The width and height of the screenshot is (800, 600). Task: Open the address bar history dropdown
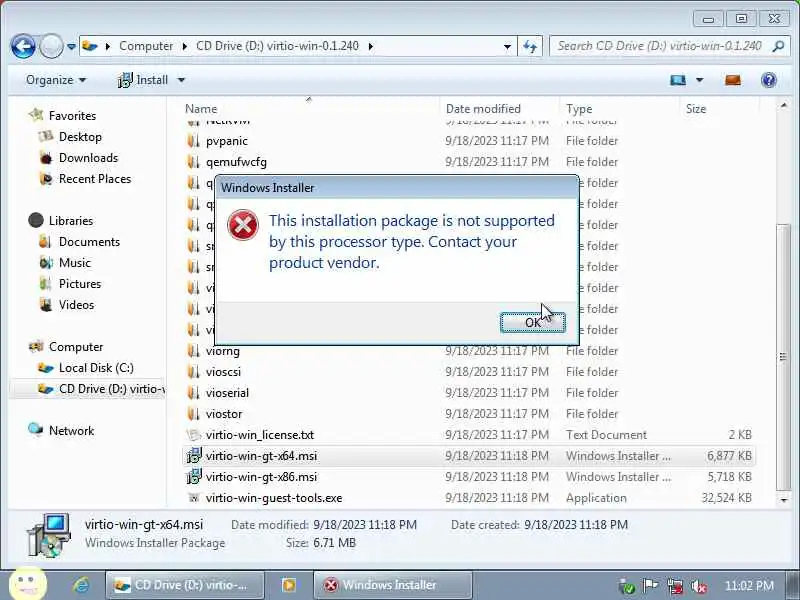pos(507,46)
